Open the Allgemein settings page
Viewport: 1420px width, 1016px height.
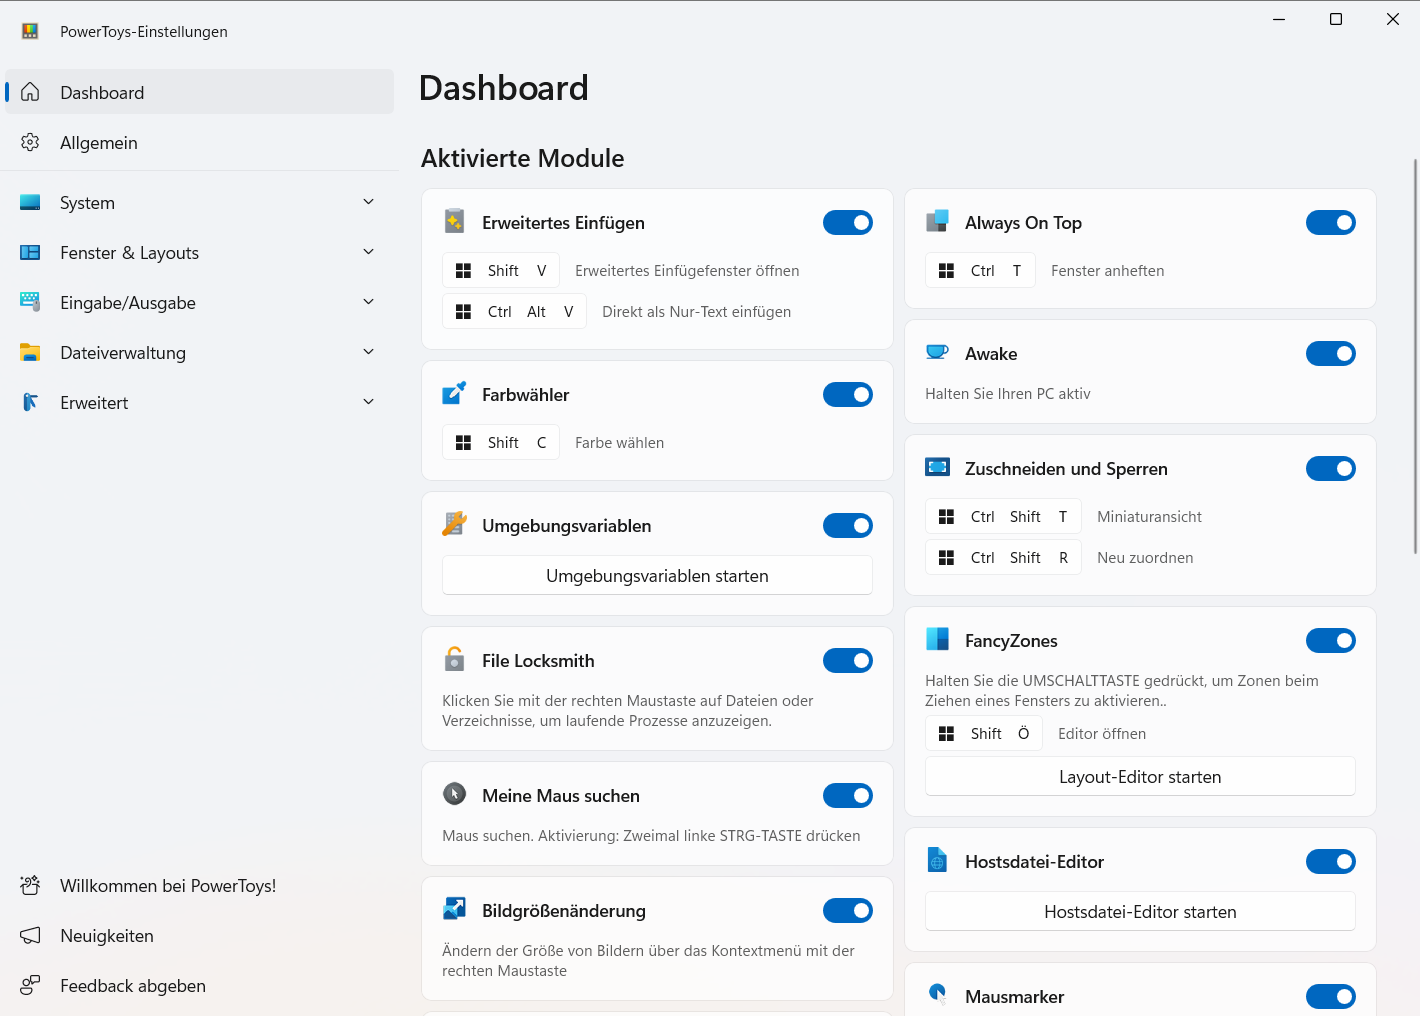(x=99, y=143)
